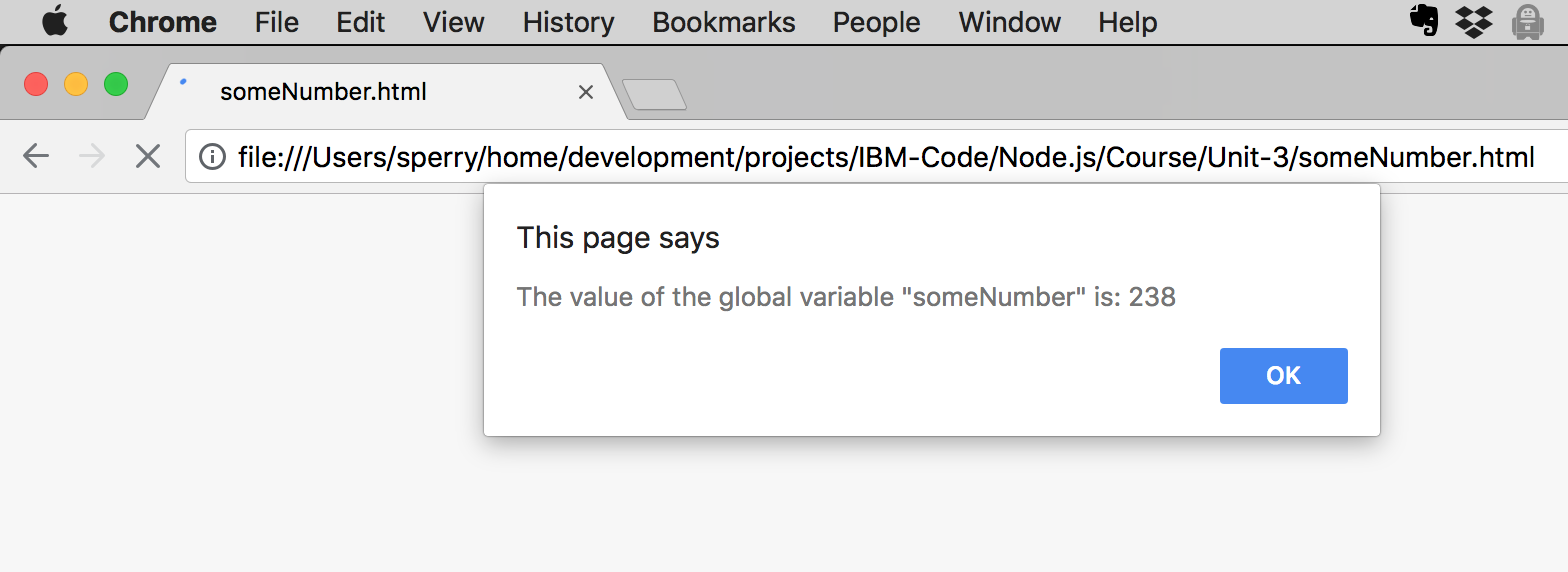Expand the View menu
Screen dimensions: 1568x572
coord(453,22)
